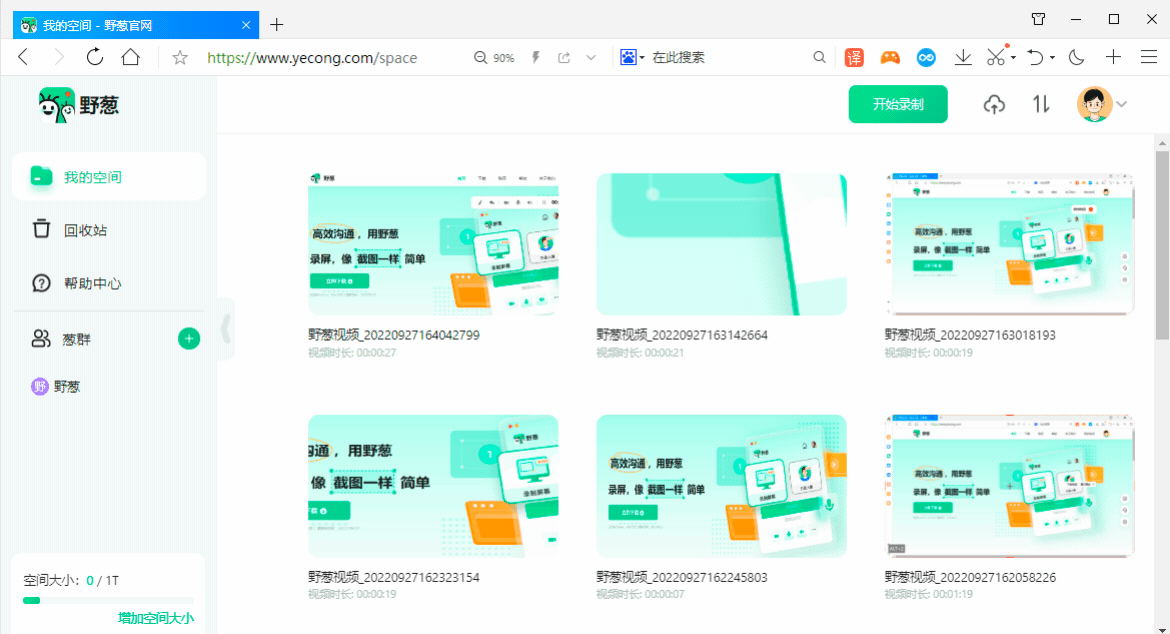Click title 野葱视频_20220927162245803

click(x=682, y=577)
